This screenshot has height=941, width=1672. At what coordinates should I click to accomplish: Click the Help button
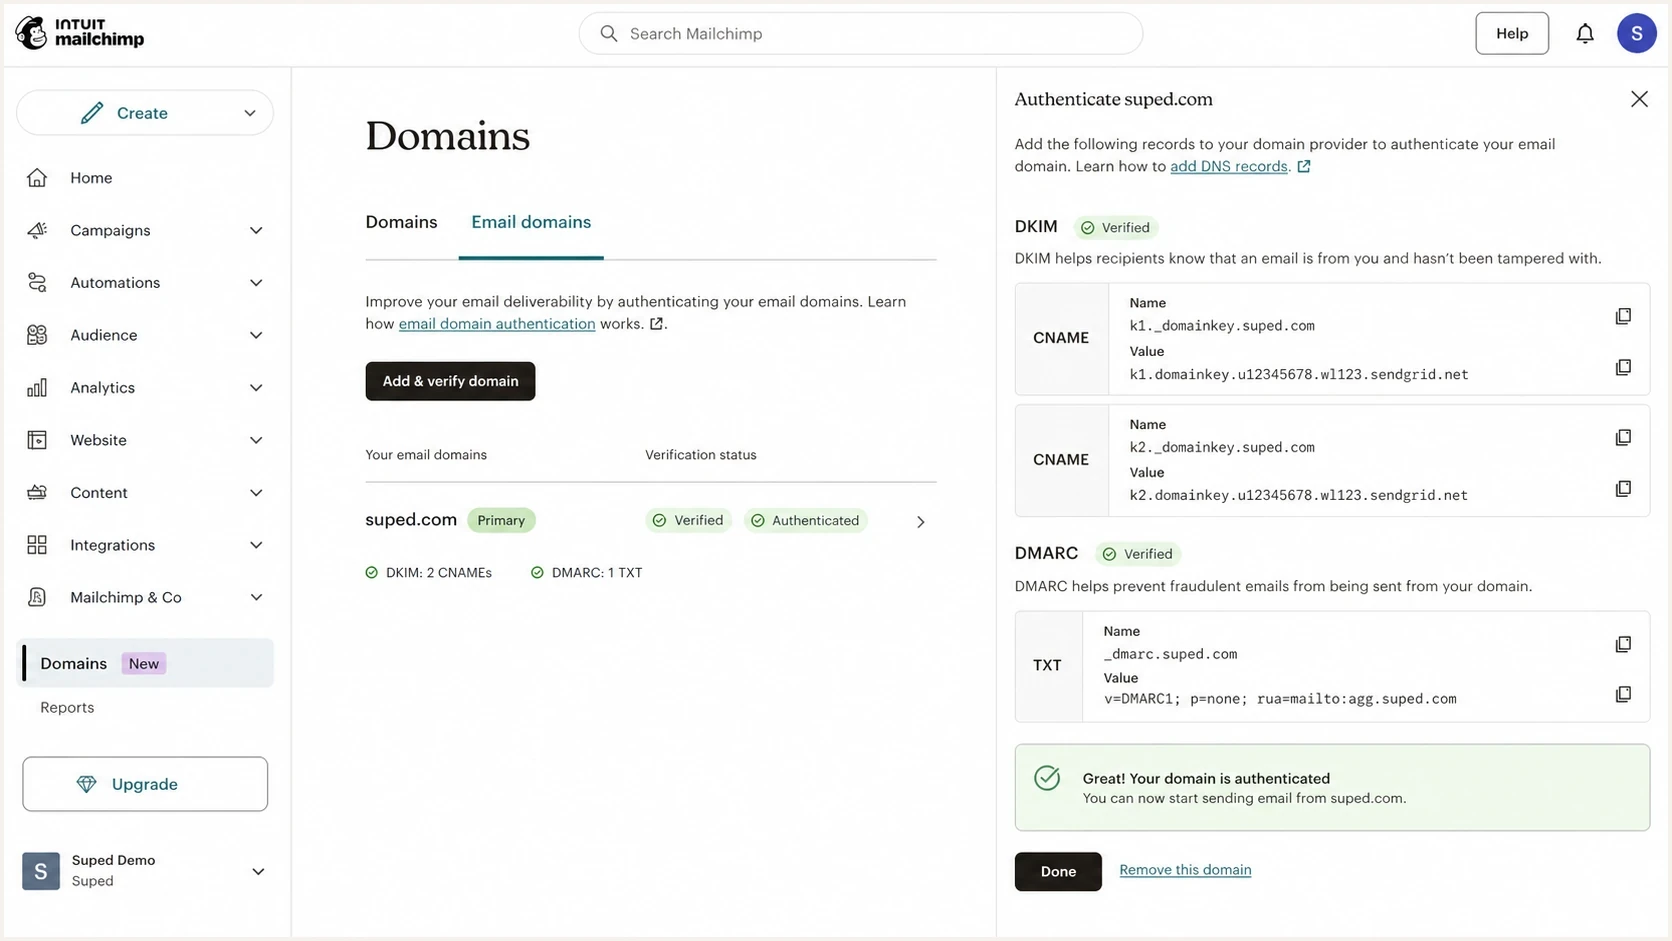pos(1512,34)
